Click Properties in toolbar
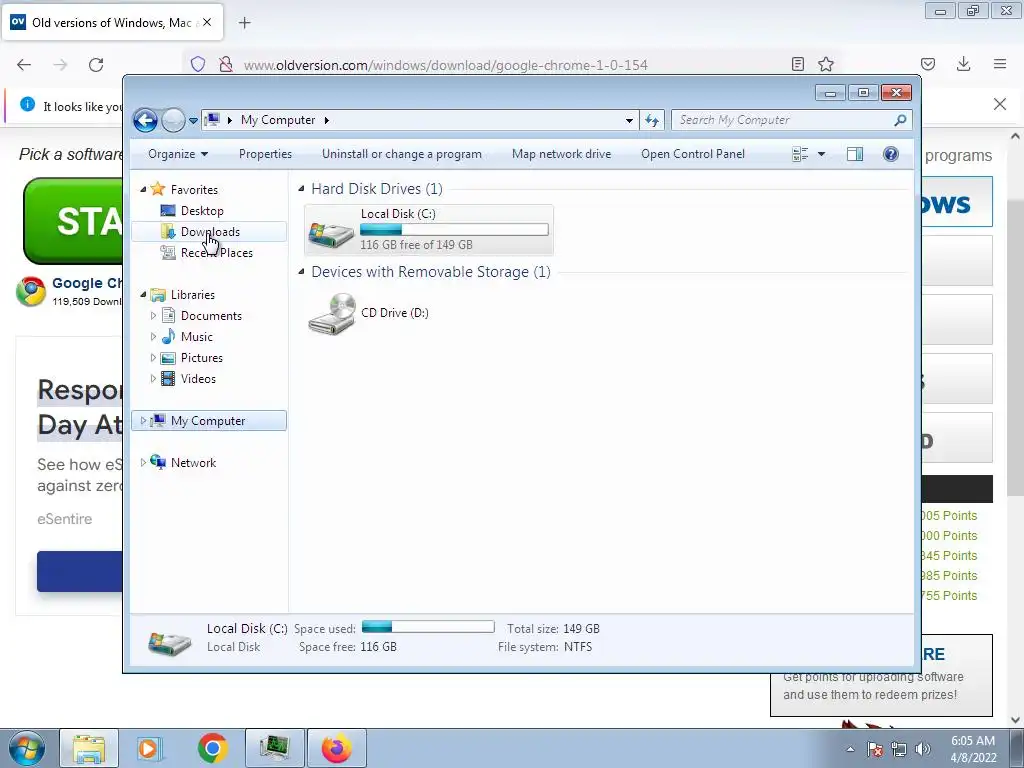Screen dimensions: 1024x768 click(265, 154)
